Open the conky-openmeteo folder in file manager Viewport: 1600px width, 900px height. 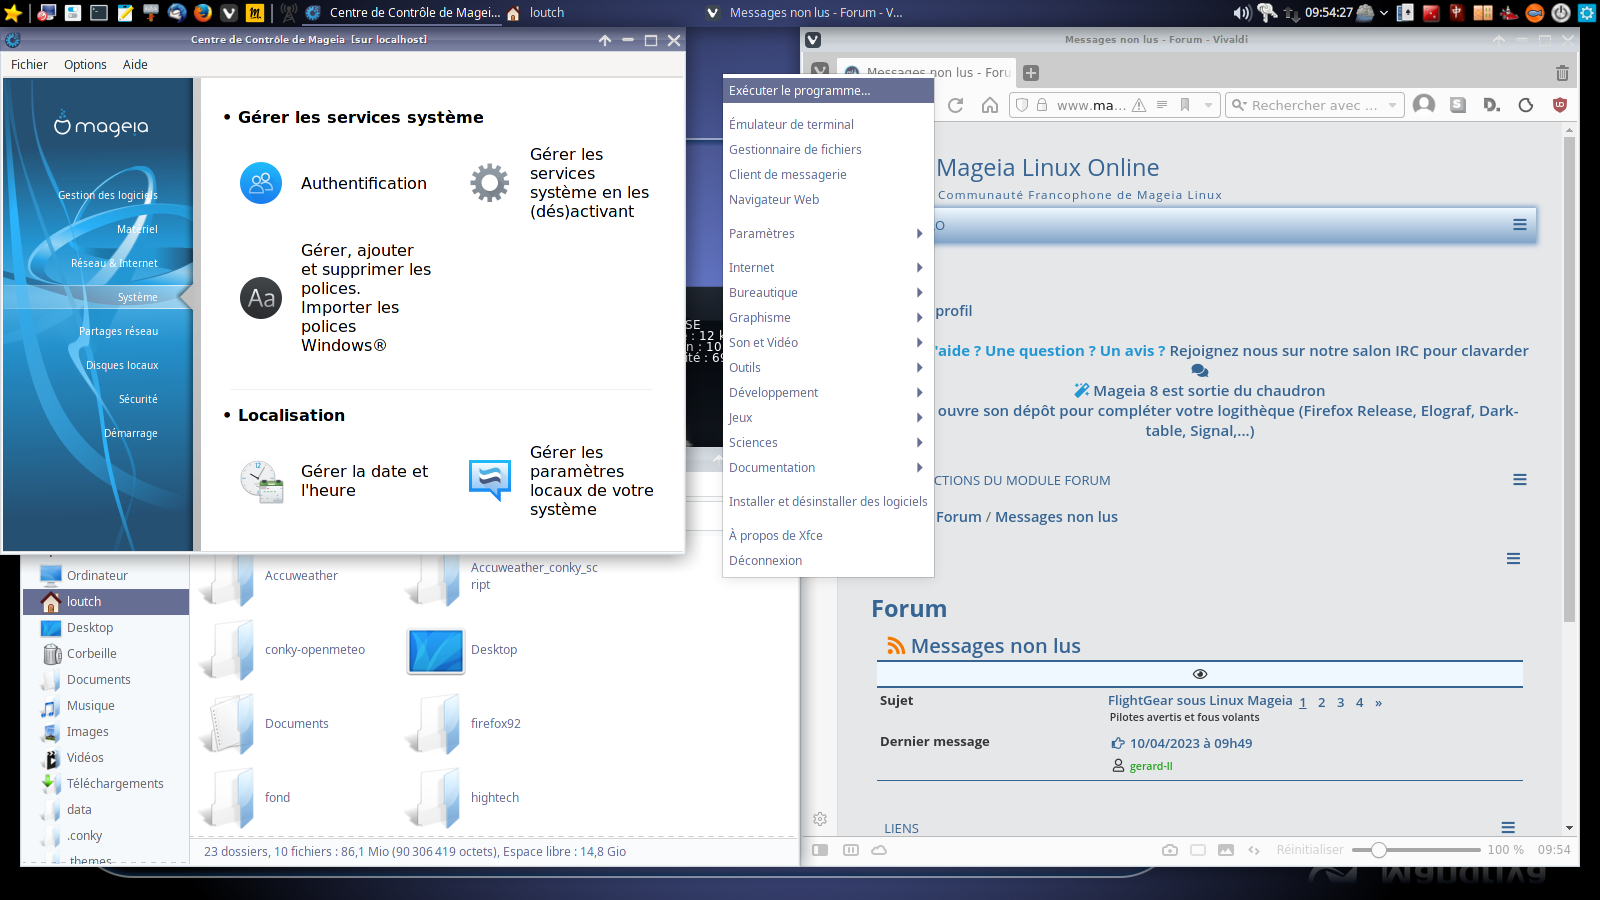(284, 650)
